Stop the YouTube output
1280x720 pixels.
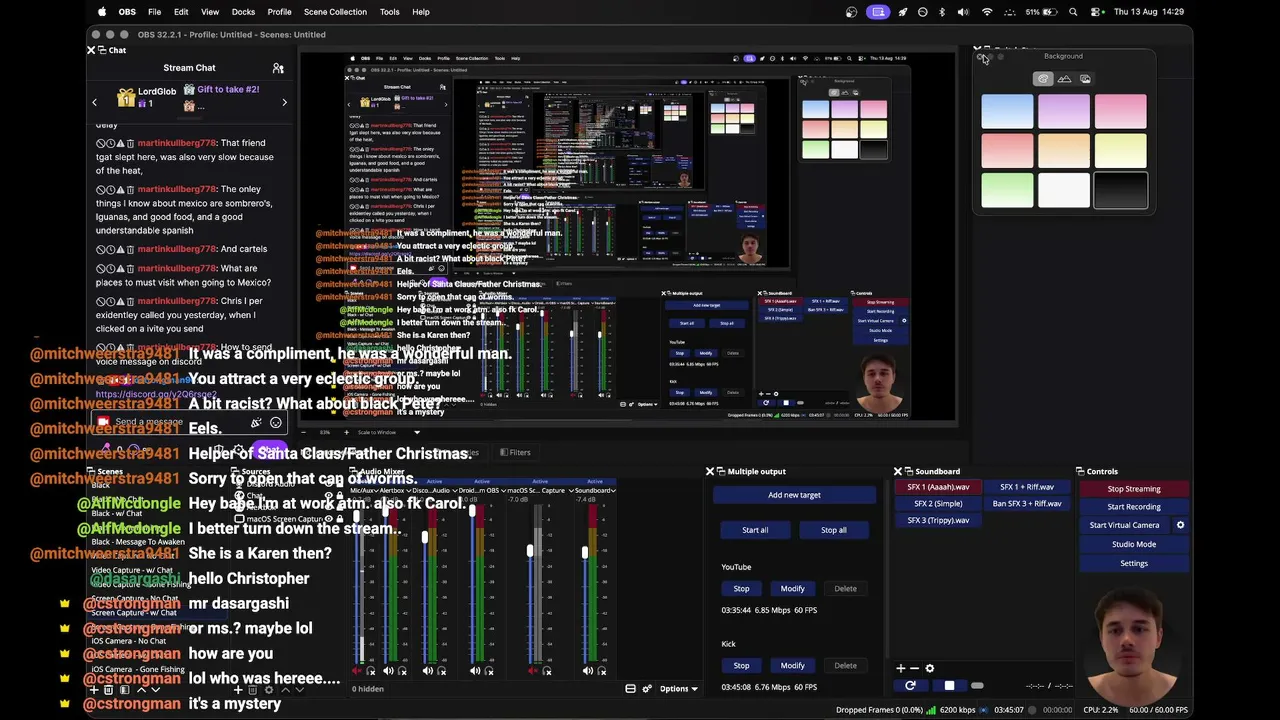(x=741, y=589)
